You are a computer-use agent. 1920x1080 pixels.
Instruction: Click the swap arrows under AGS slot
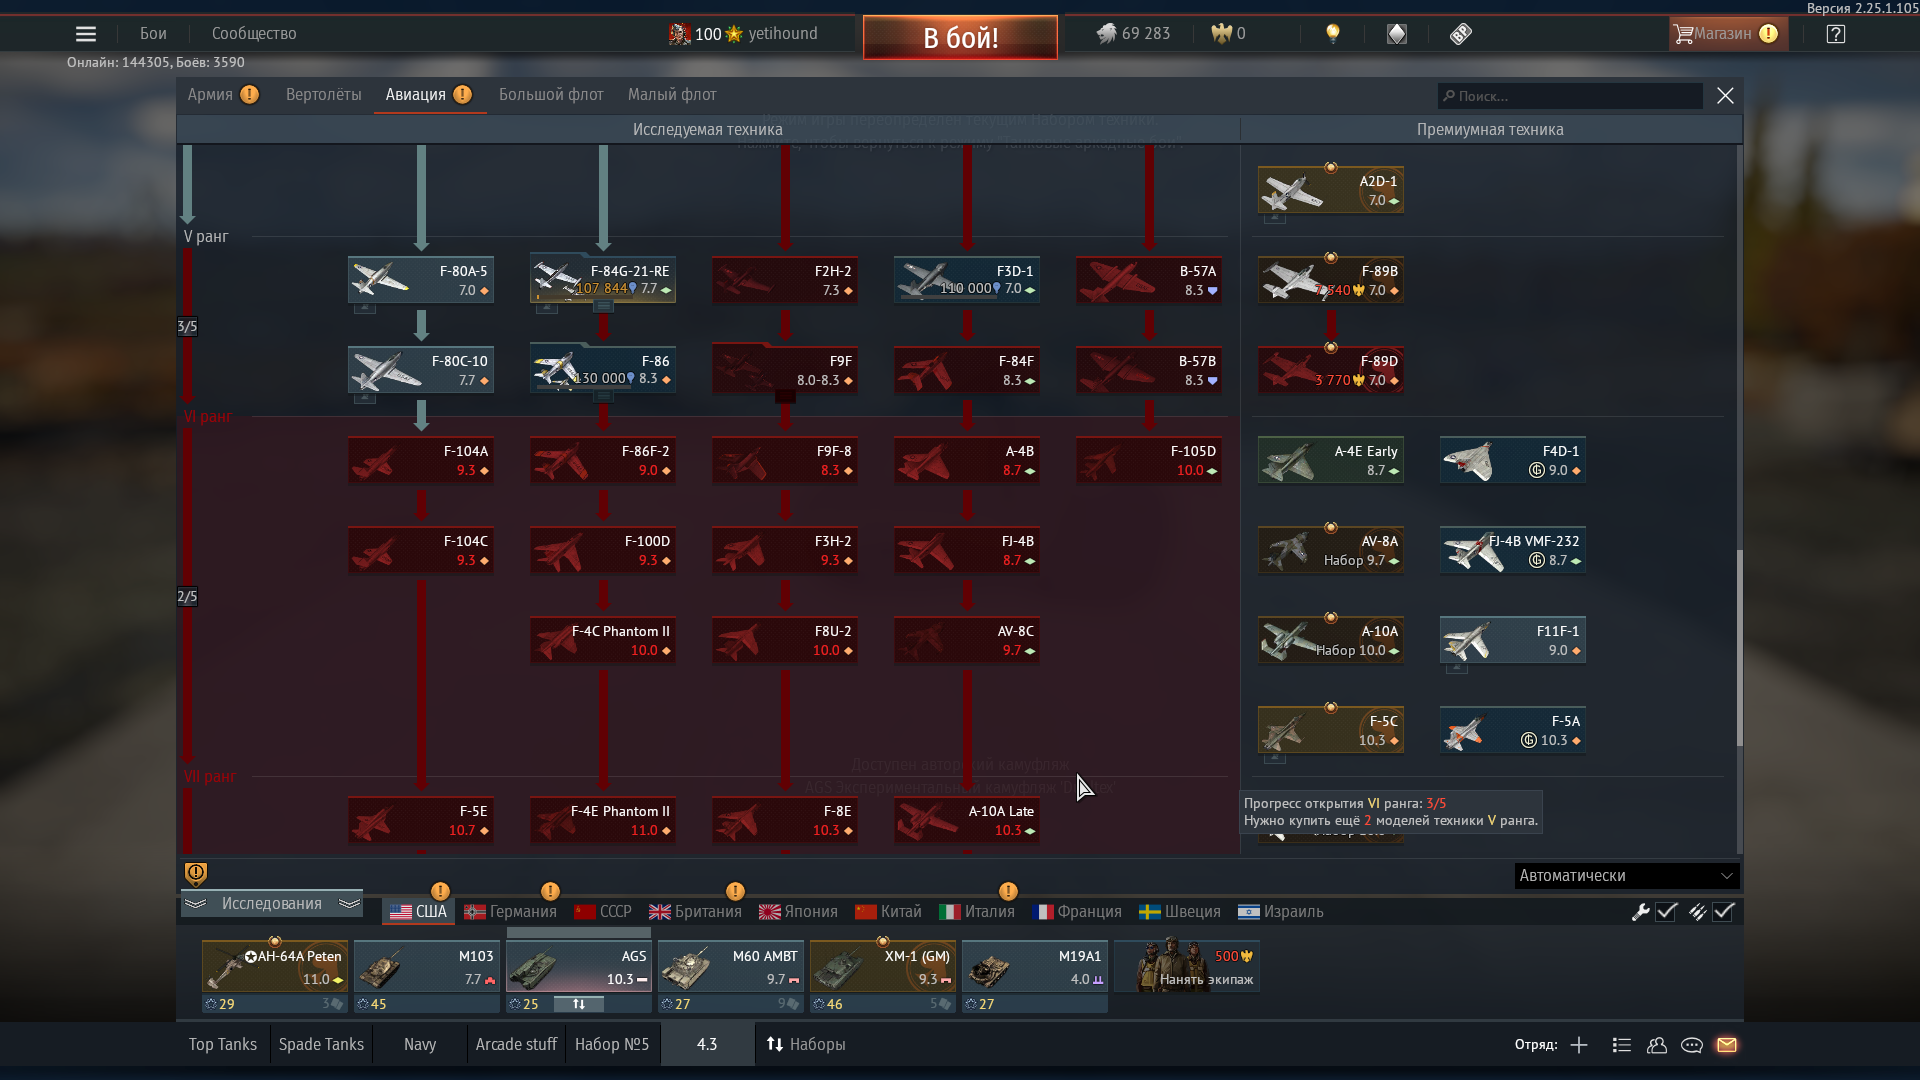click(x=579, y=1004)
